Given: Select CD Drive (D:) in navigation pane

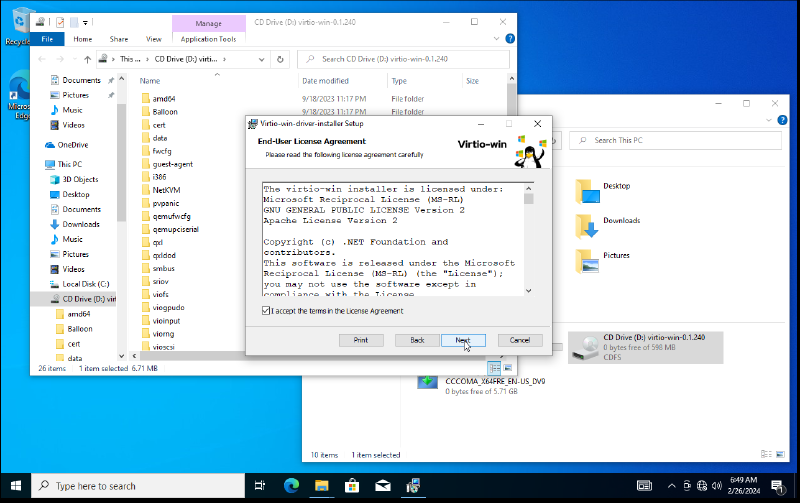Looking at the screenshot, I should pos(88,299).
